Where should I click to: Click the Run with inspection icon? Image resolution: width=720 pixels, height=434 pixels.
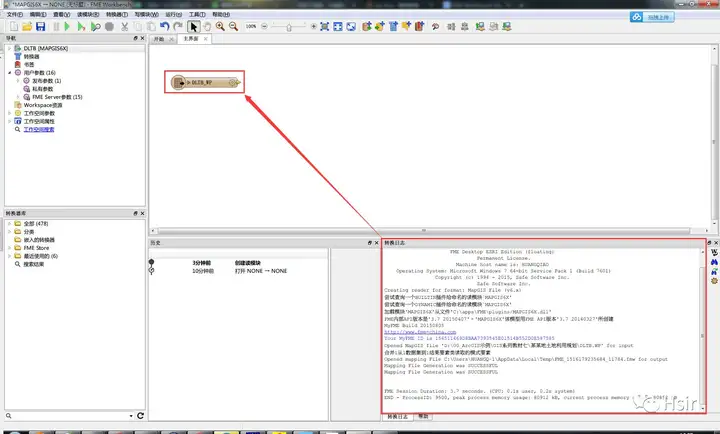(95, 27)
